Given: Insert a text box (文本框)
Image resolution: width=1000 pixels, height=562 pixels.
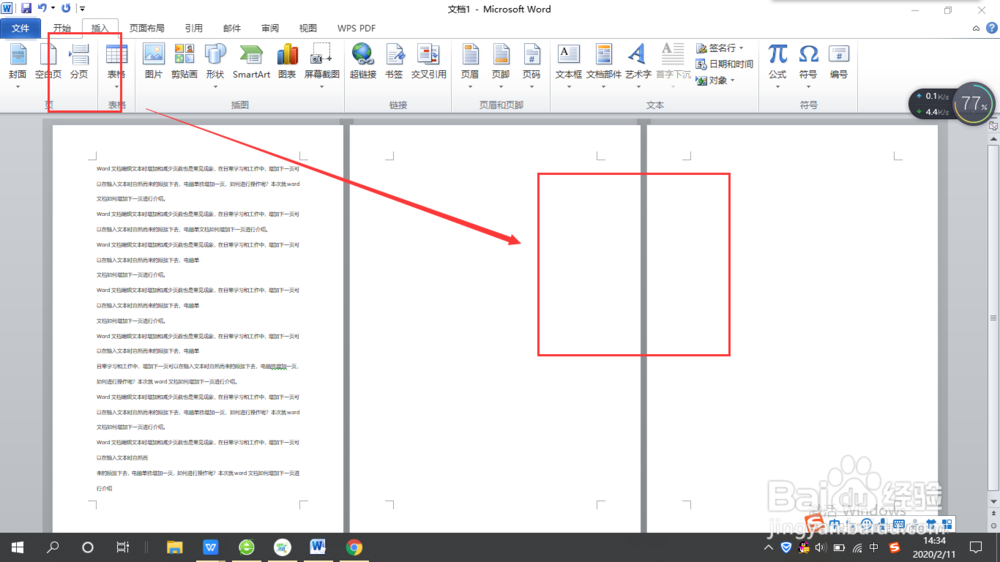Looking at the screenshot, I should click(568, 63).
